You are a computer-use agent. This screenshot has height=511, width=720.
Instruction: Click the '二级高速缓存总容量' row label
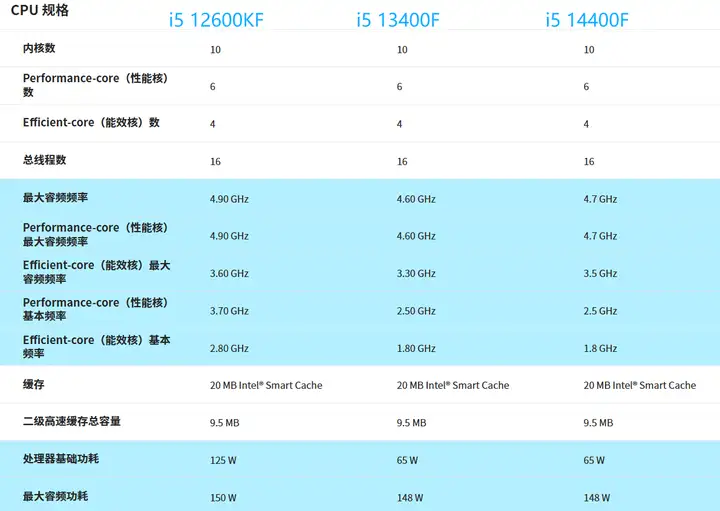pos(72,421)
